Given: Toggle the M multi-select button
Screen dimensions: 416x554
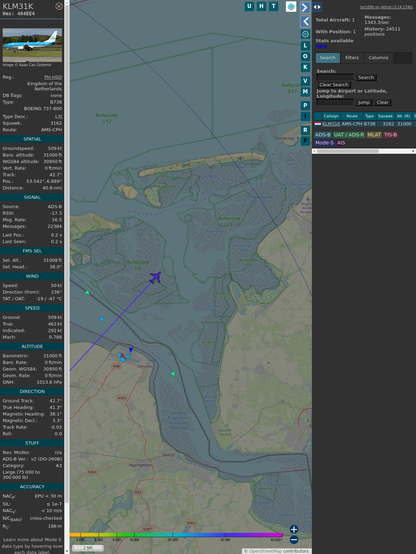Looking at the screenshot, I should [x=305, y=92].
